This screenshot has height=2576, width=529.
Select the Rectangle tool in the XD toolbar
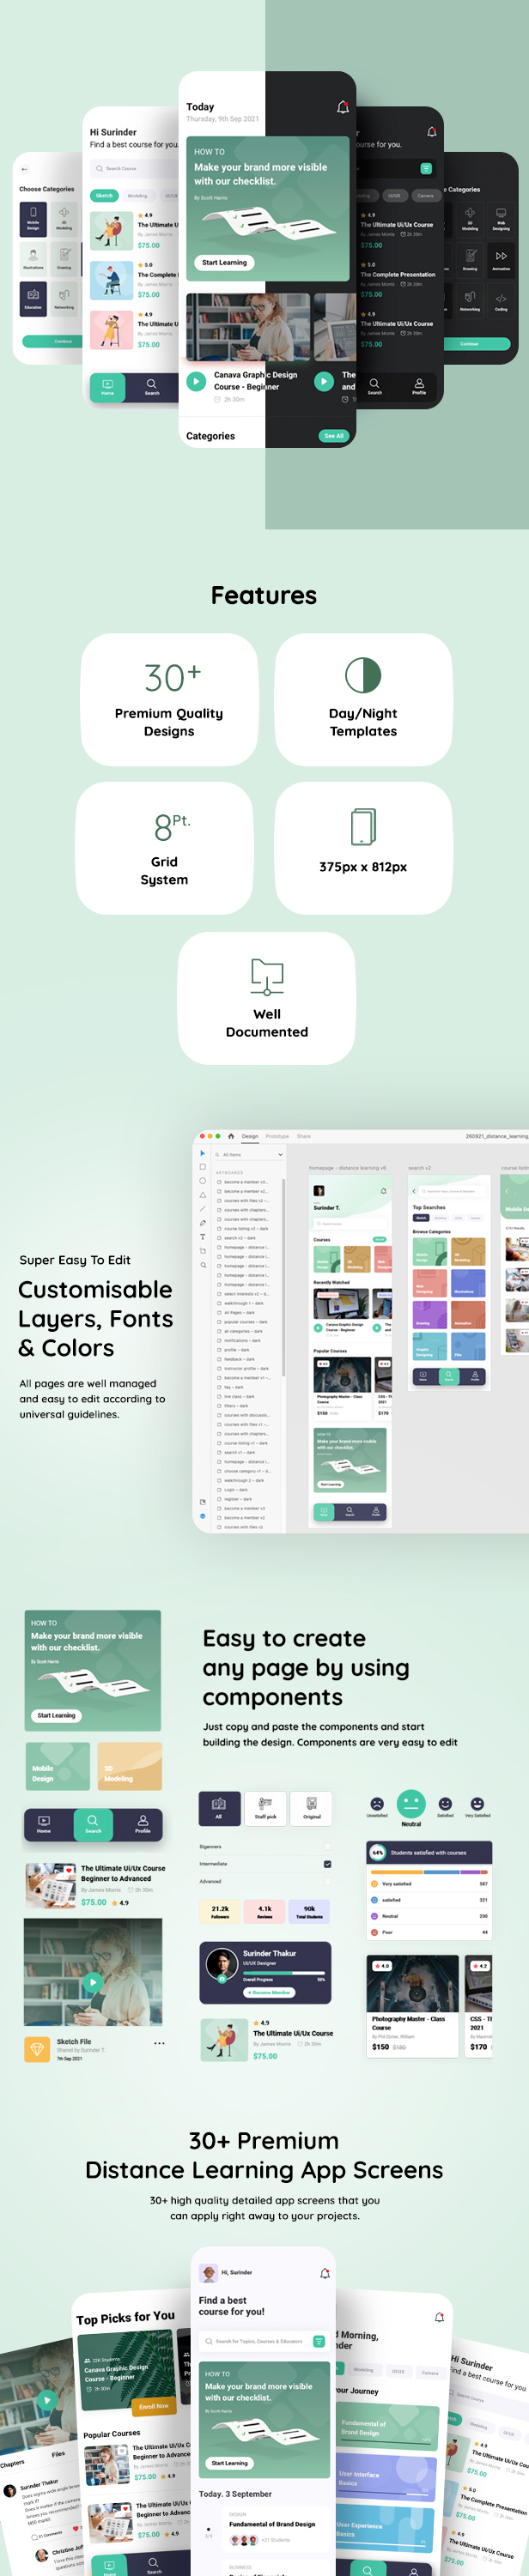pyautogui.click(x=202, y=1166)
